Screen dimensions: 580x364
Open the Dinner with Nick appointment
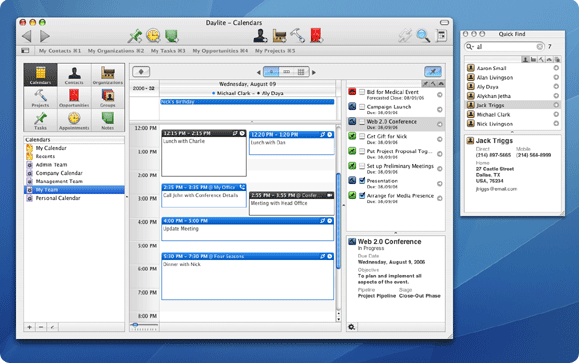point(247,277)
